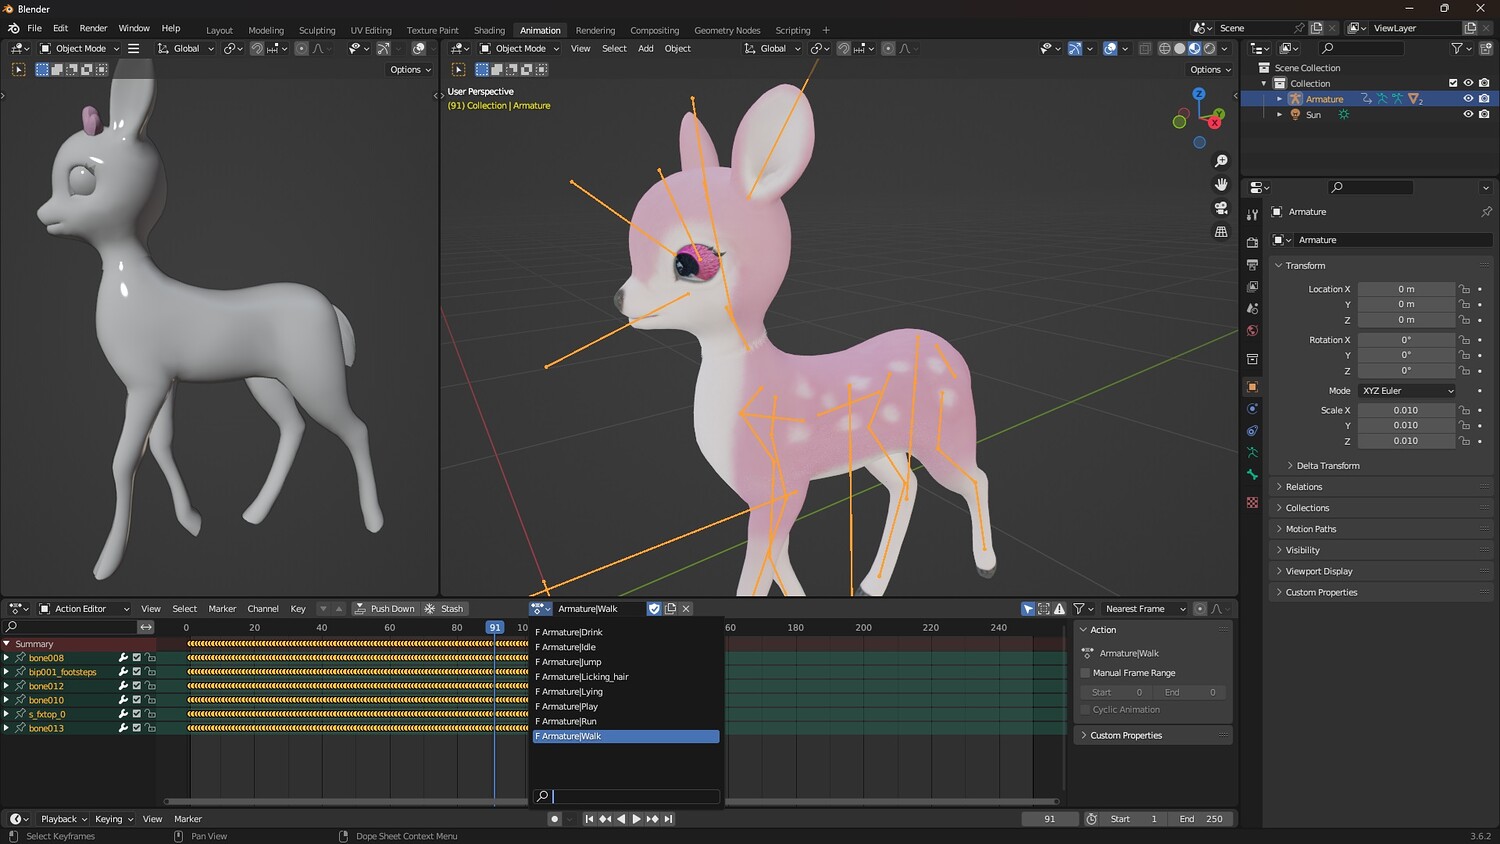
Task: Toggle camera view with the camera icon
Action: [1221, 208]
